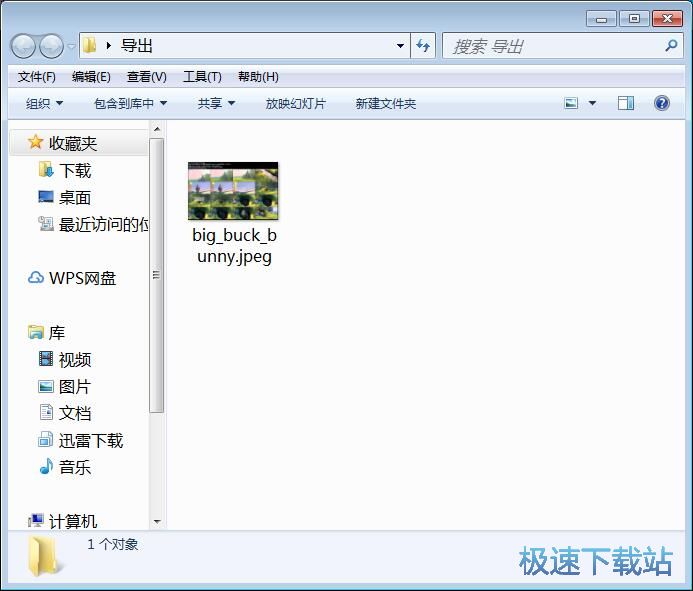
Task: Click the navigation pane scrollbar thumb
Action: click(x=156, y=275)
